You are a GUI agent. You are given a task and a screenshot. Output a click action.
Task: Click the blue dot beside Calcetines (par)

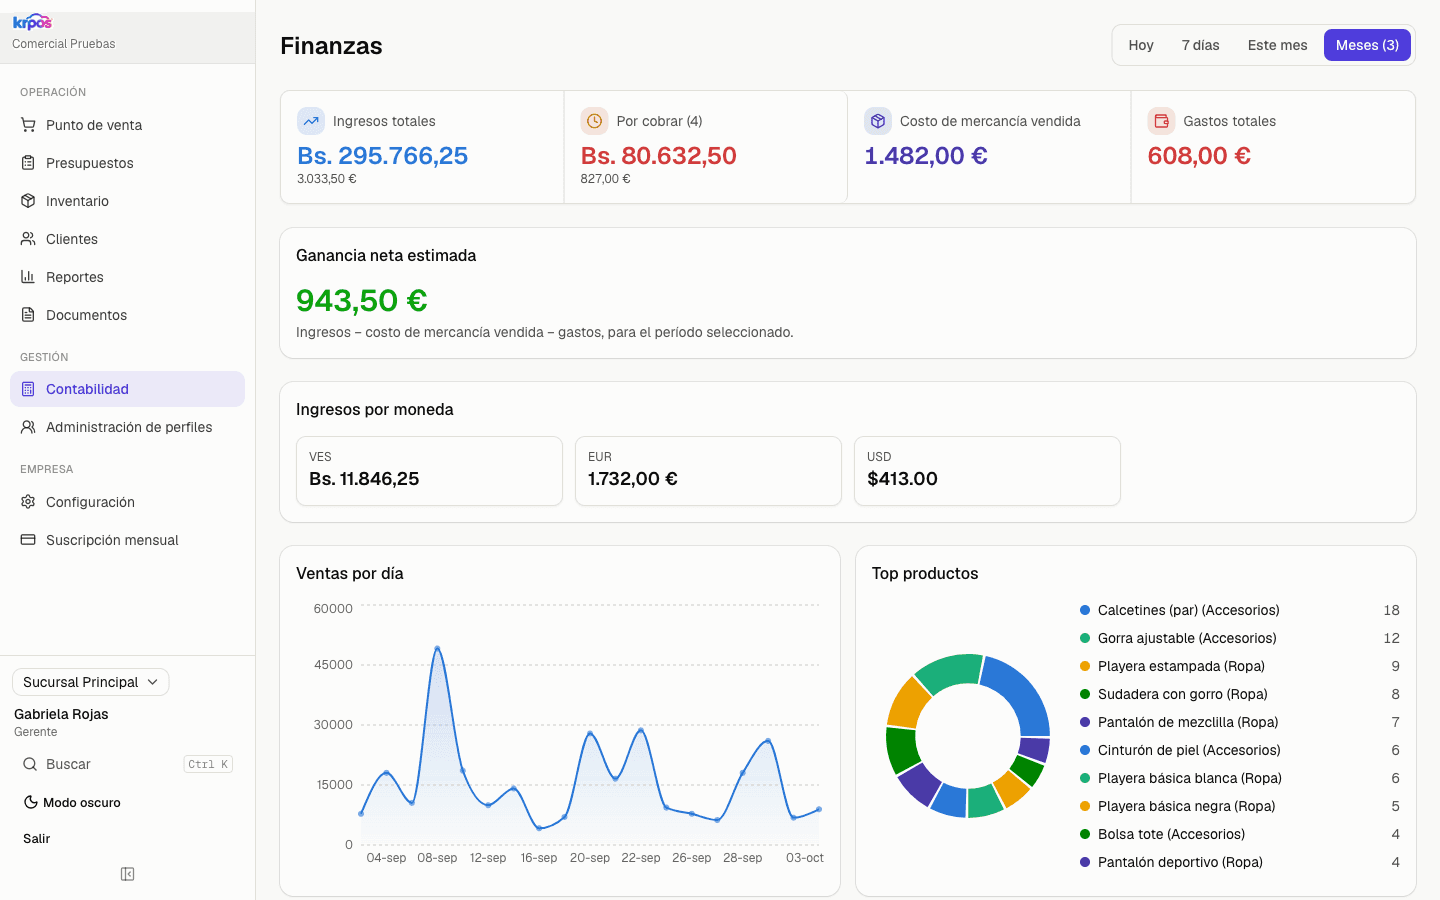click(1085, 610)
